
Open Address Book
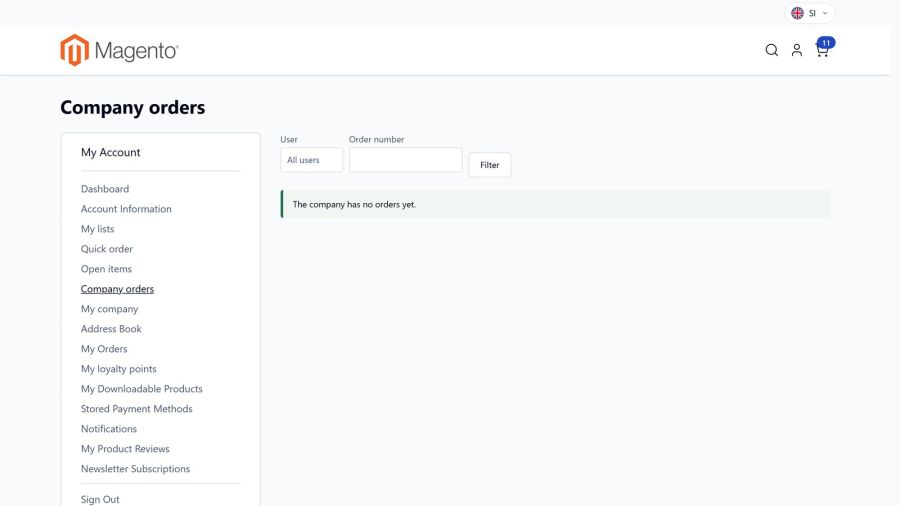111,329
